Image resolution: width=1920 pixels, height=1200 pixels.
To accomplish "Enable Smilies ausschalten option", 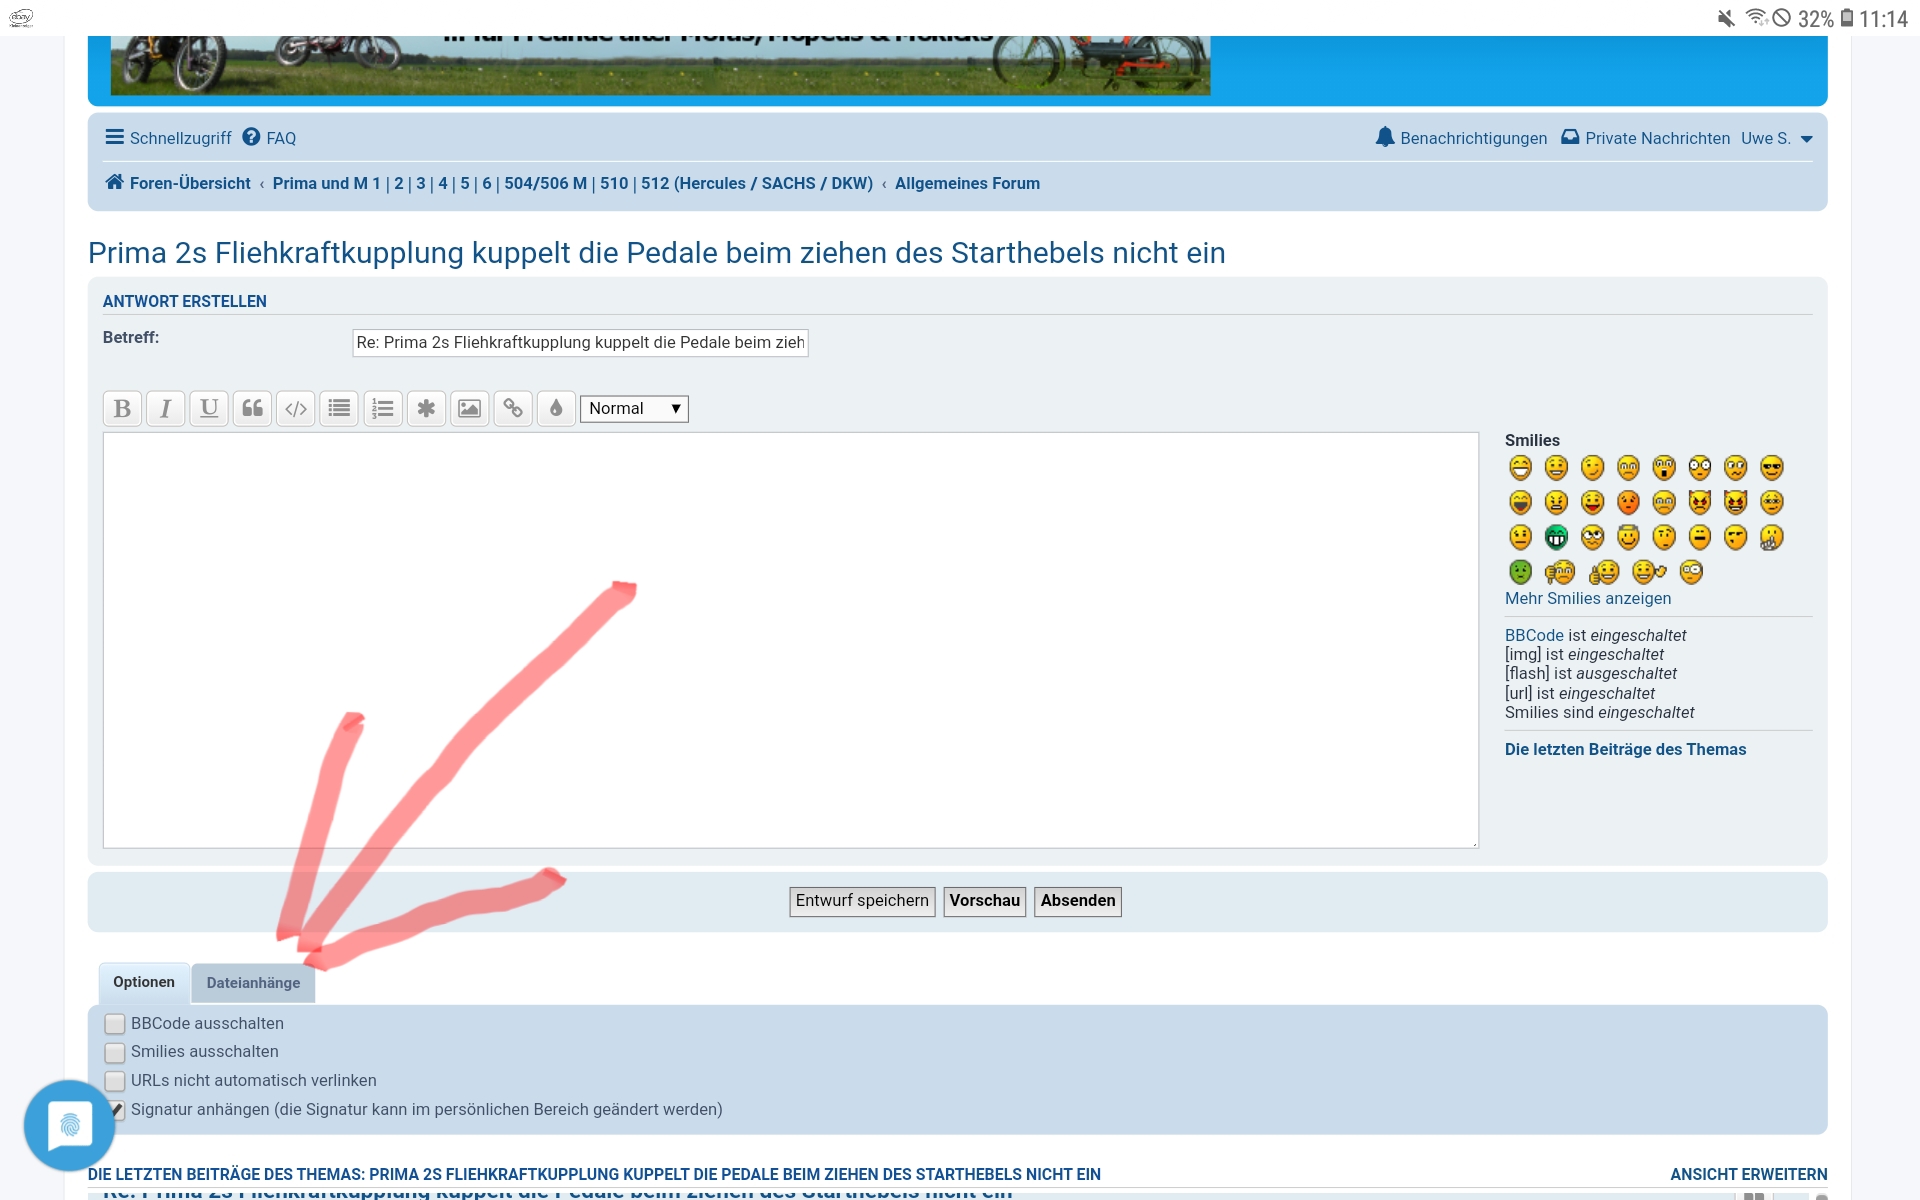I will pos(115,1052).
